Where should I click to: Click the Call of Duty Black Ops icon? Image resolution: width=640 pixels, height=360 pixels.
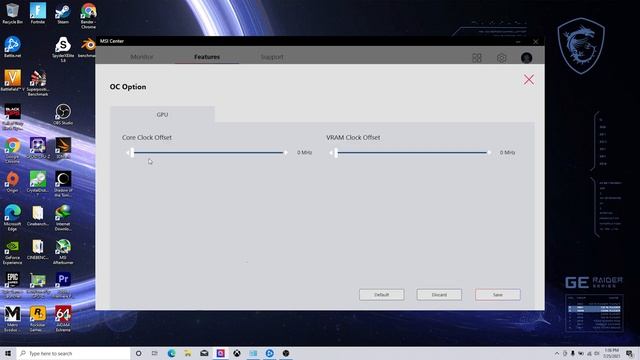tap(12, 117)
